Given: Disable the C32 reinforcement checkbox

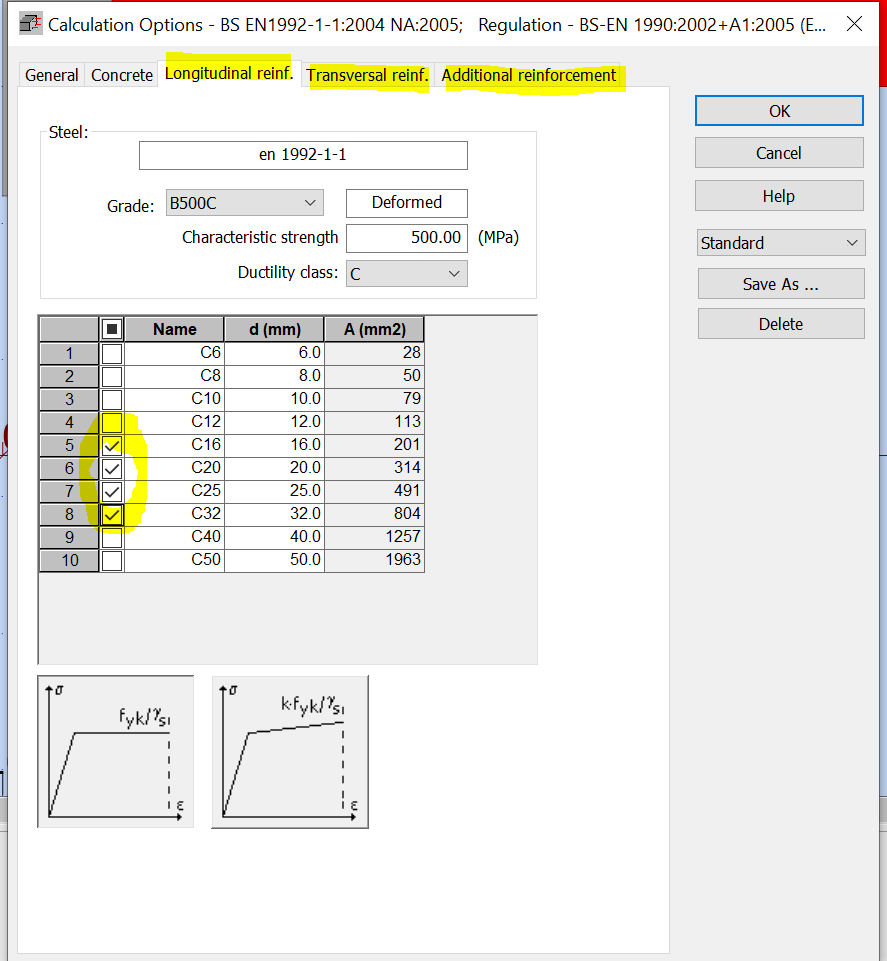Looking at the screenshot, I should [x=111, y=514].
